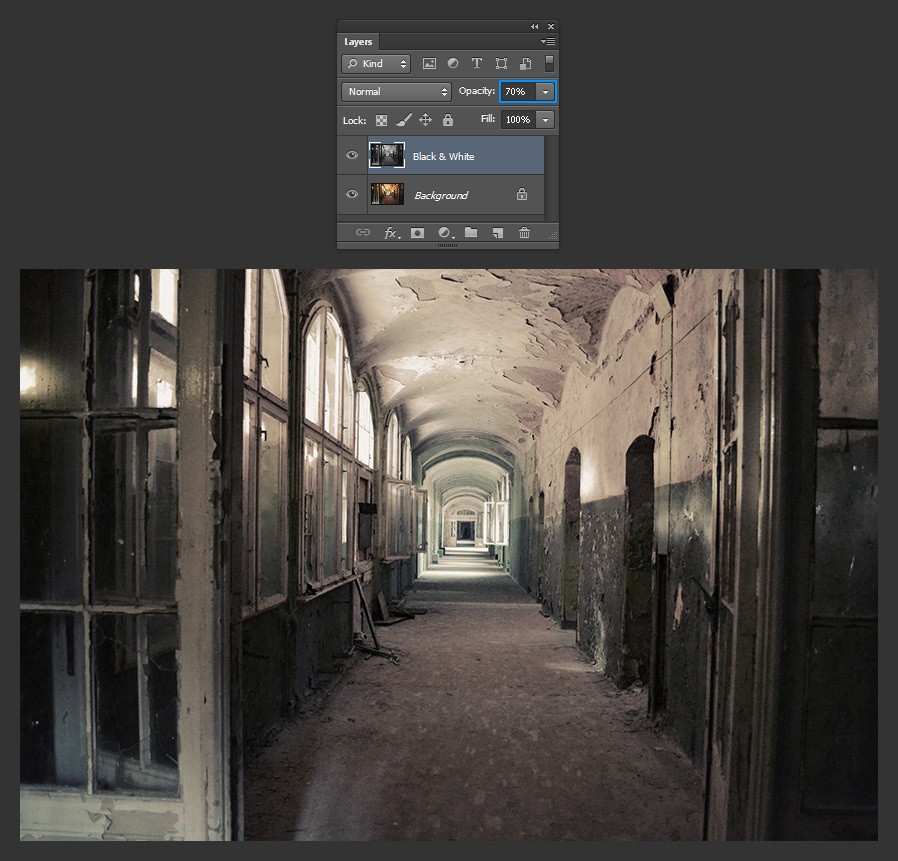
Task: Lock all padlock icon
Action: tap(448, 120)
